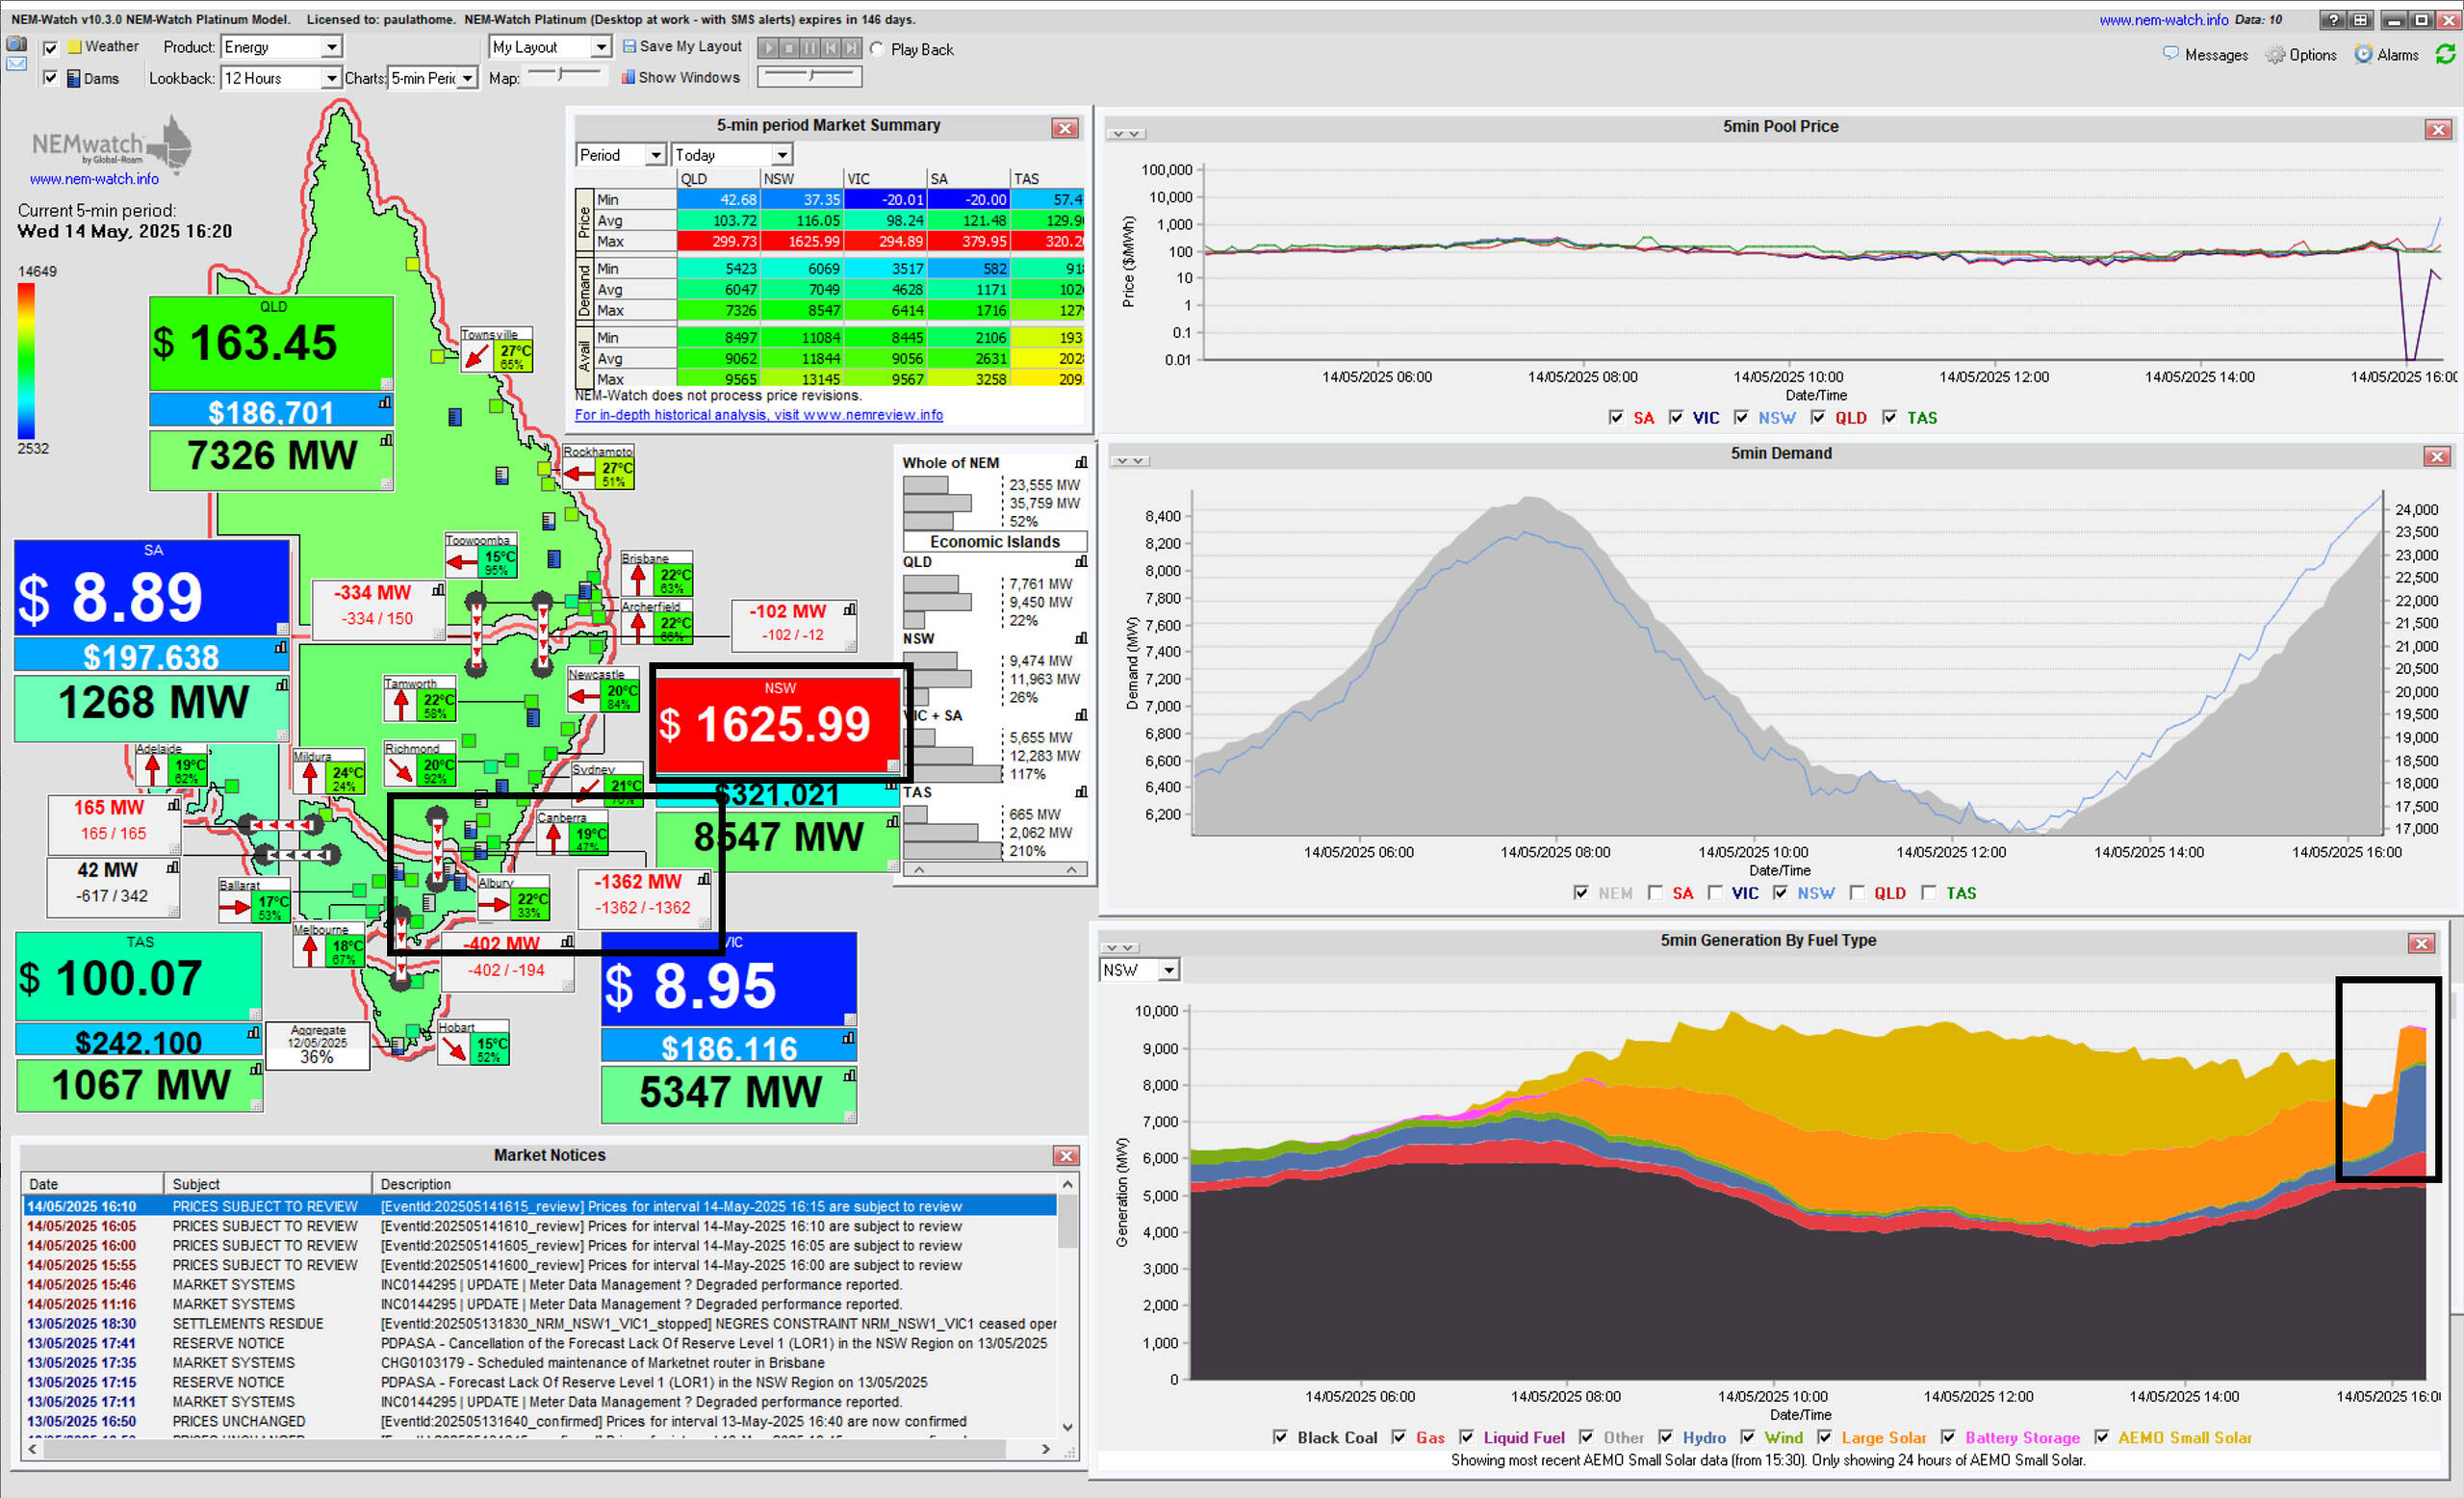Toggle Black Coal checkbox in generation legend
2464x1498 pixels.
tap(1279, 1437)
